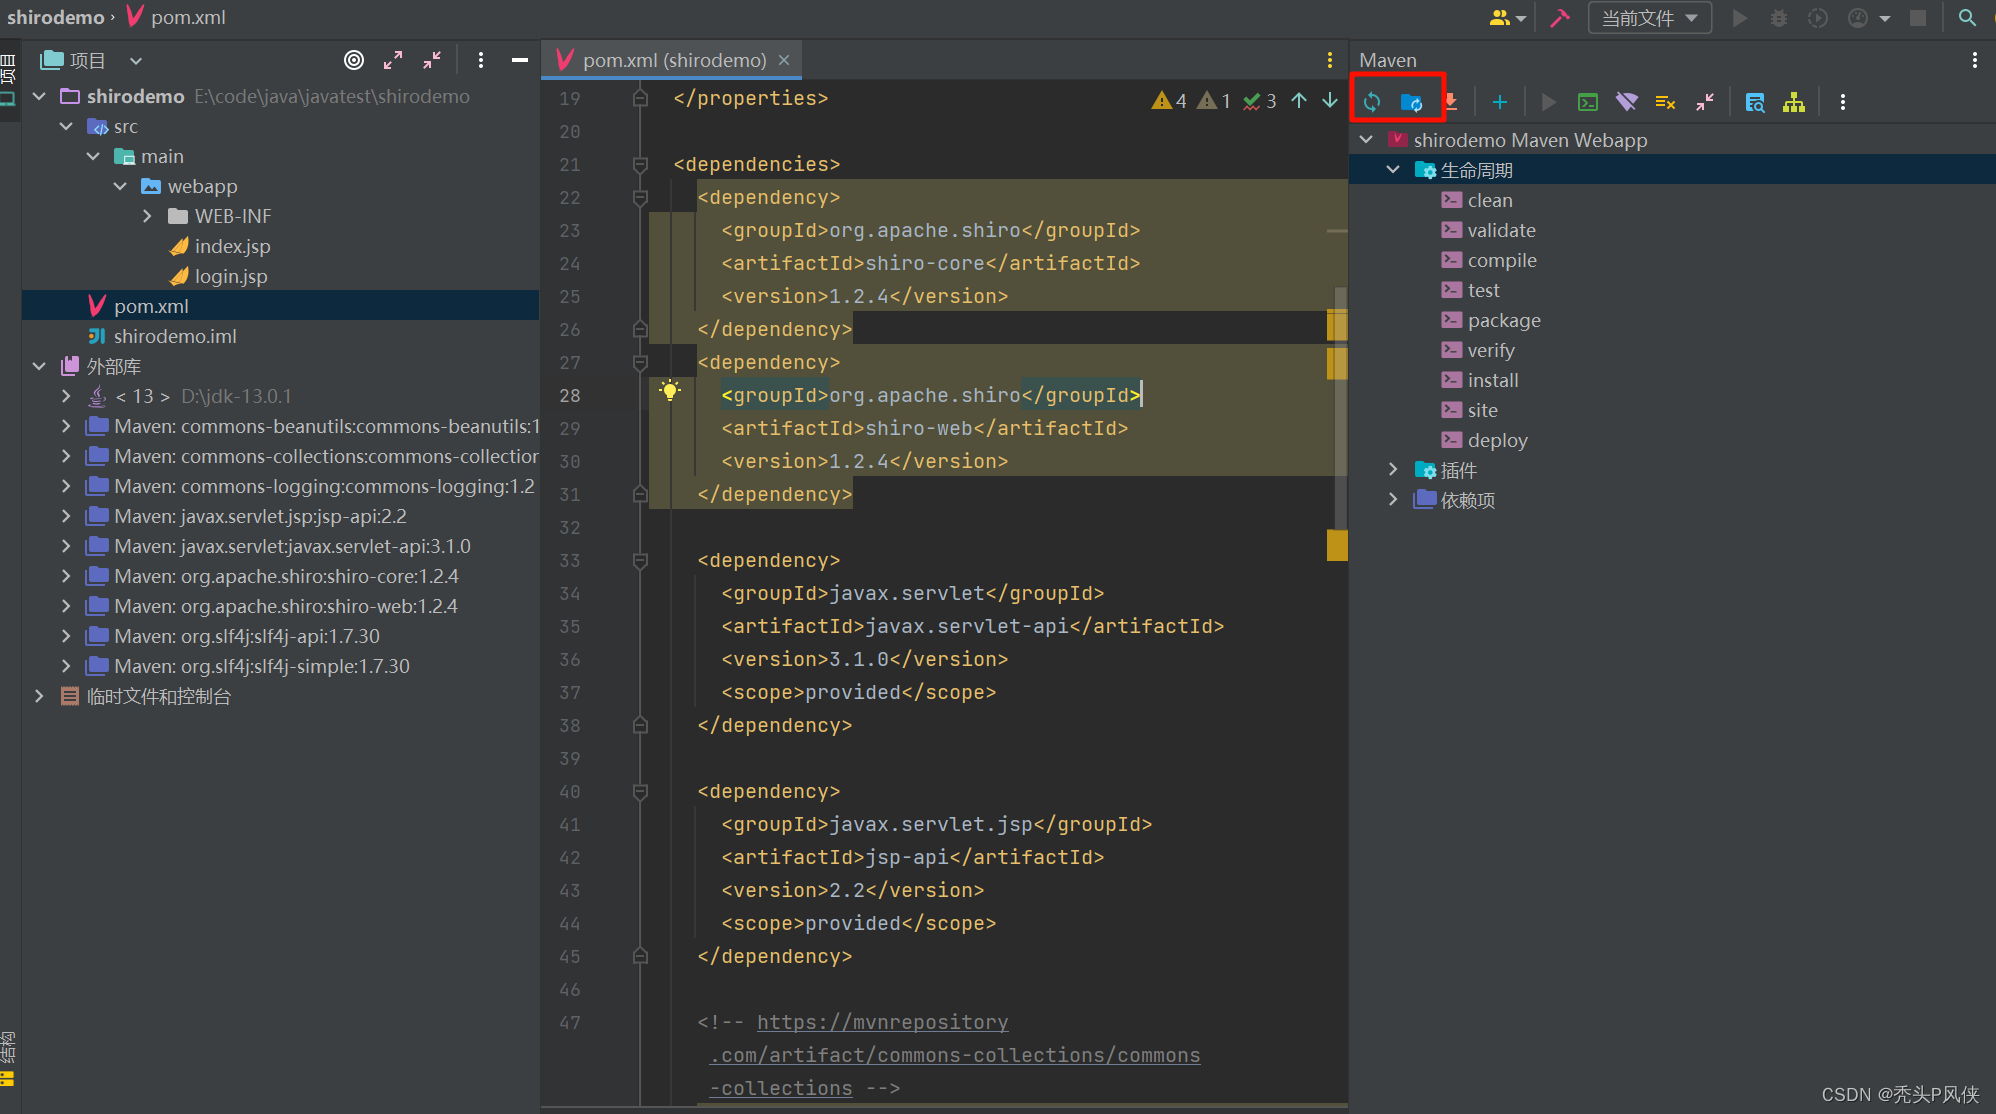
Task: Expand all in project tree
Action: pos(393,60)
